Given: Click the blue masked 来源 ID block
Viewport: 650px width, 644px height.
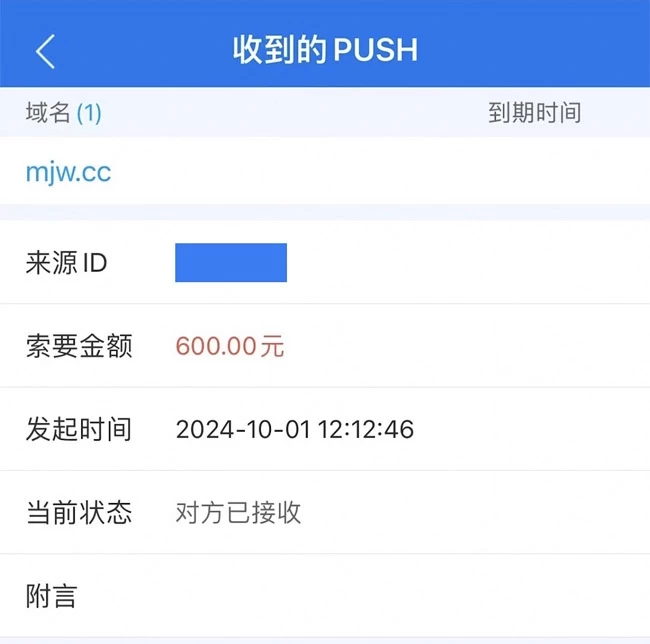Looking at the screenshot, I should click(231, 262).
